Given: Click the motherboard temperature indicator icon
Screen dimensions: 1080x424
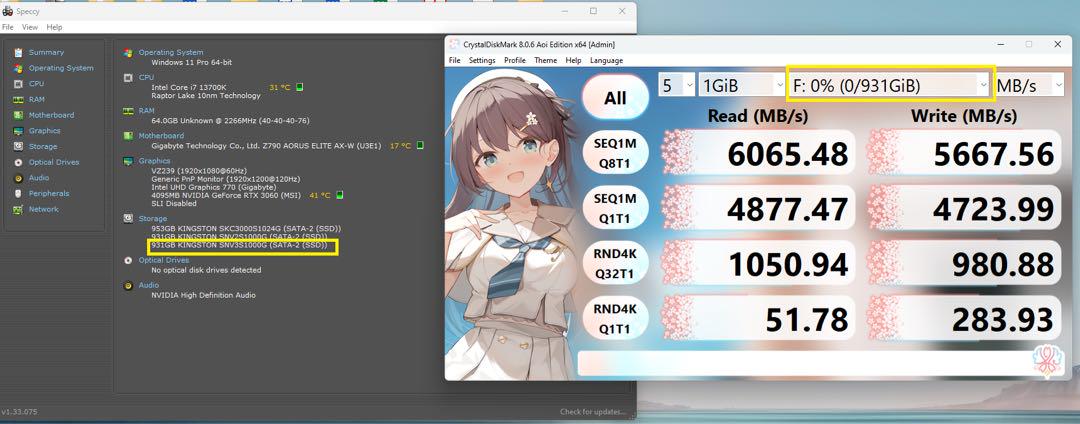Looking at the screenshot, I should 420,146.
